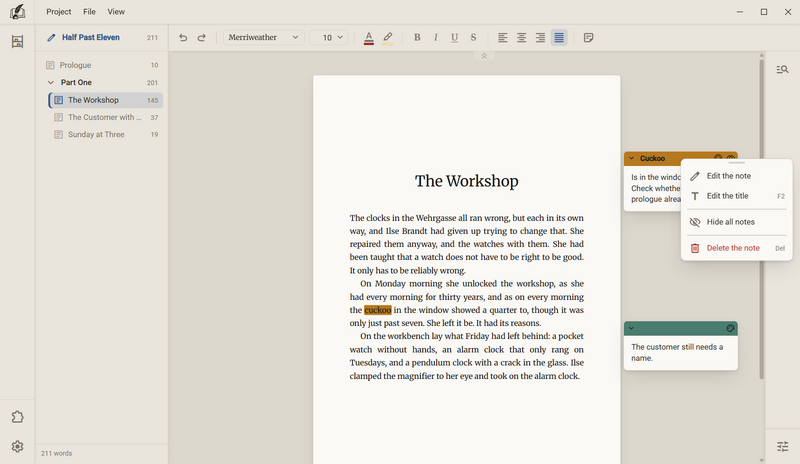Choose Delete the note in context menu

737,248
